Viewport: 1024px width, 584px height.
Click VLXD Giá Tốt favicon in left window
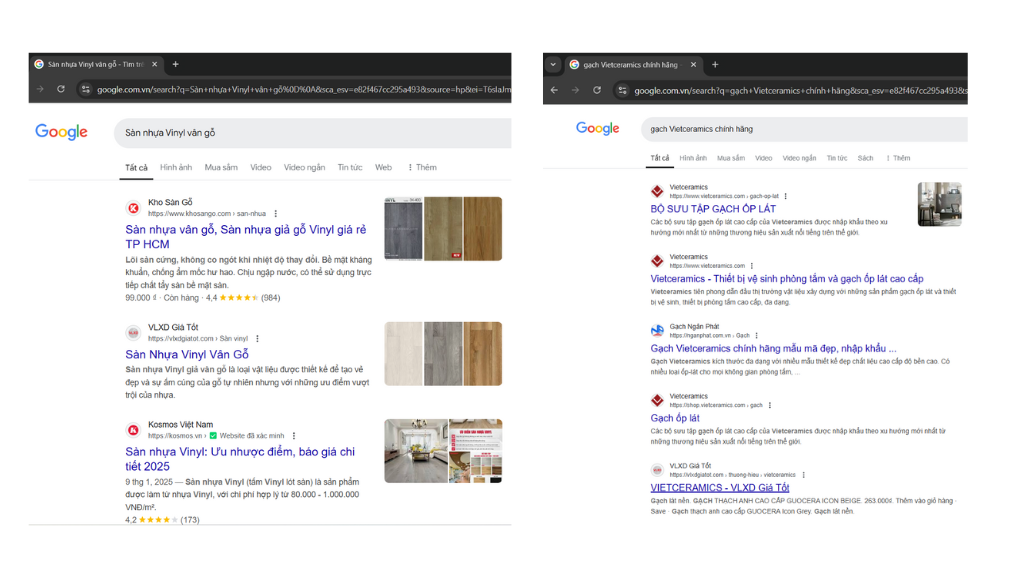[133, 333]
